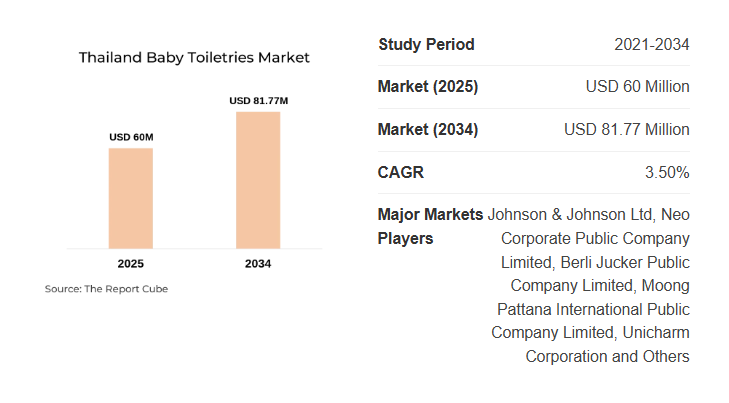Click the Source: The Report Cube text
Screen dimensions: 729x403
106,289
